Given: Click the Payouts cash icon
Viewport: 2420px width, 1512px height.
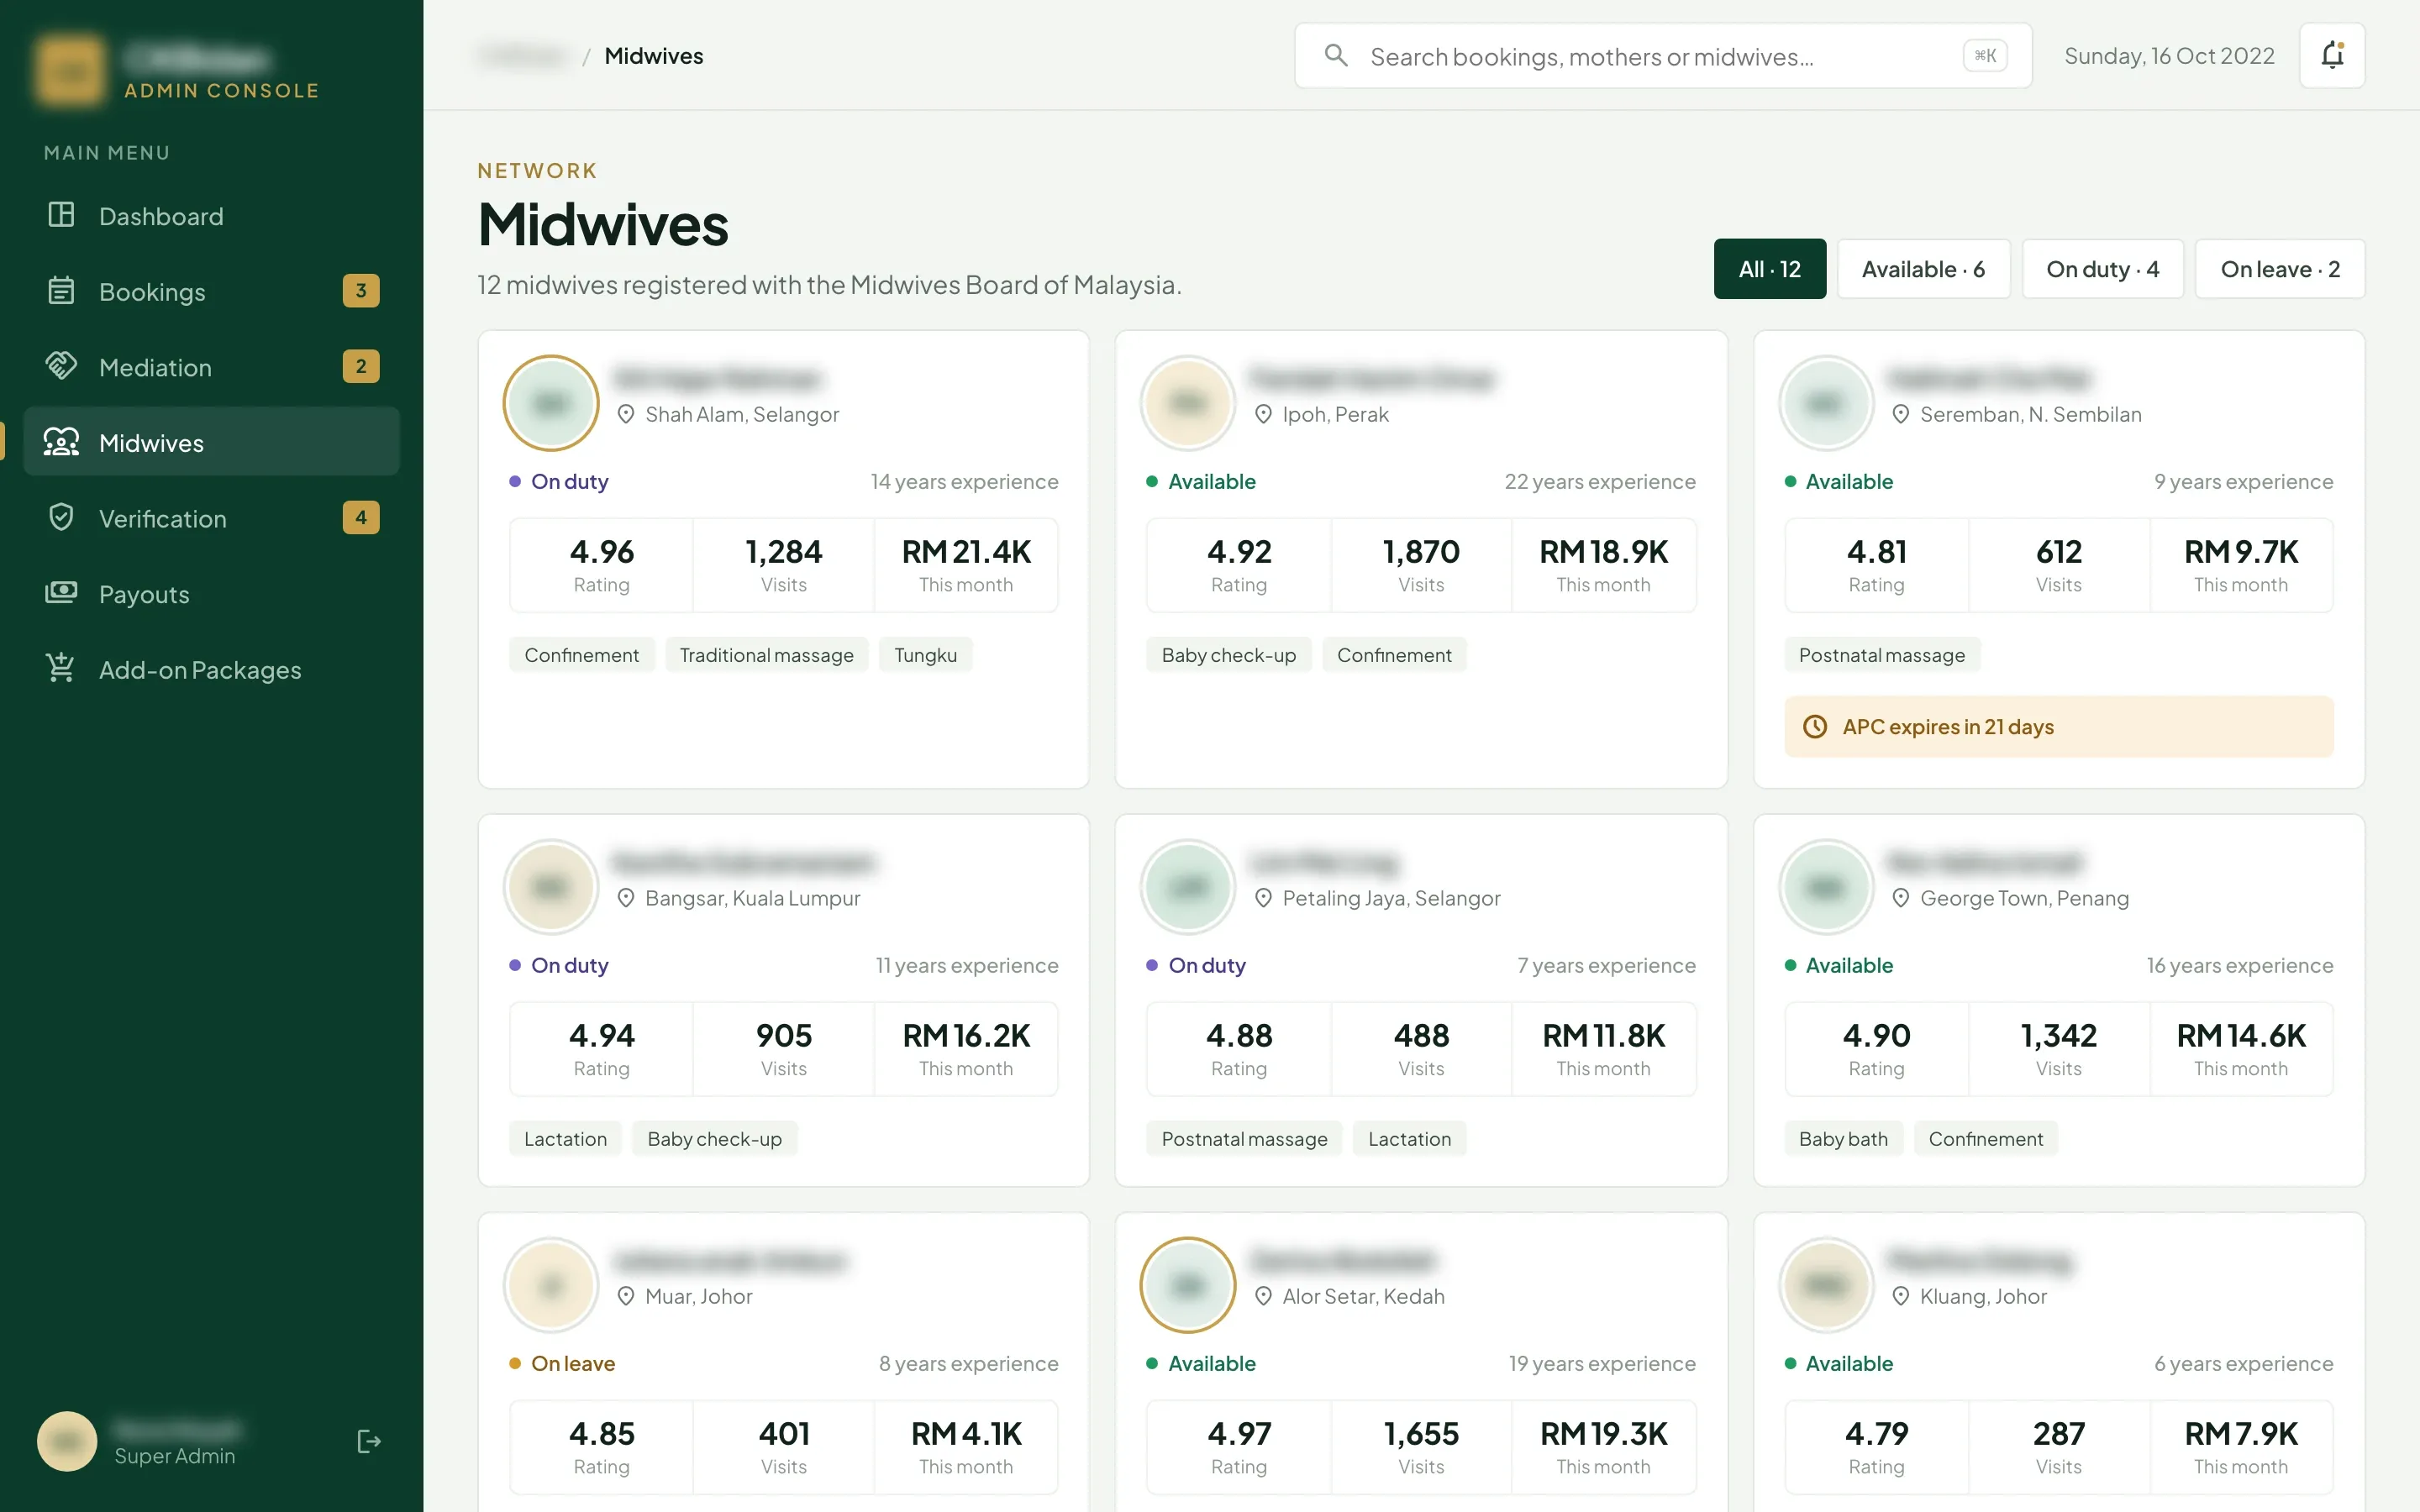Looking at the screenshot, I should (61, 593).
